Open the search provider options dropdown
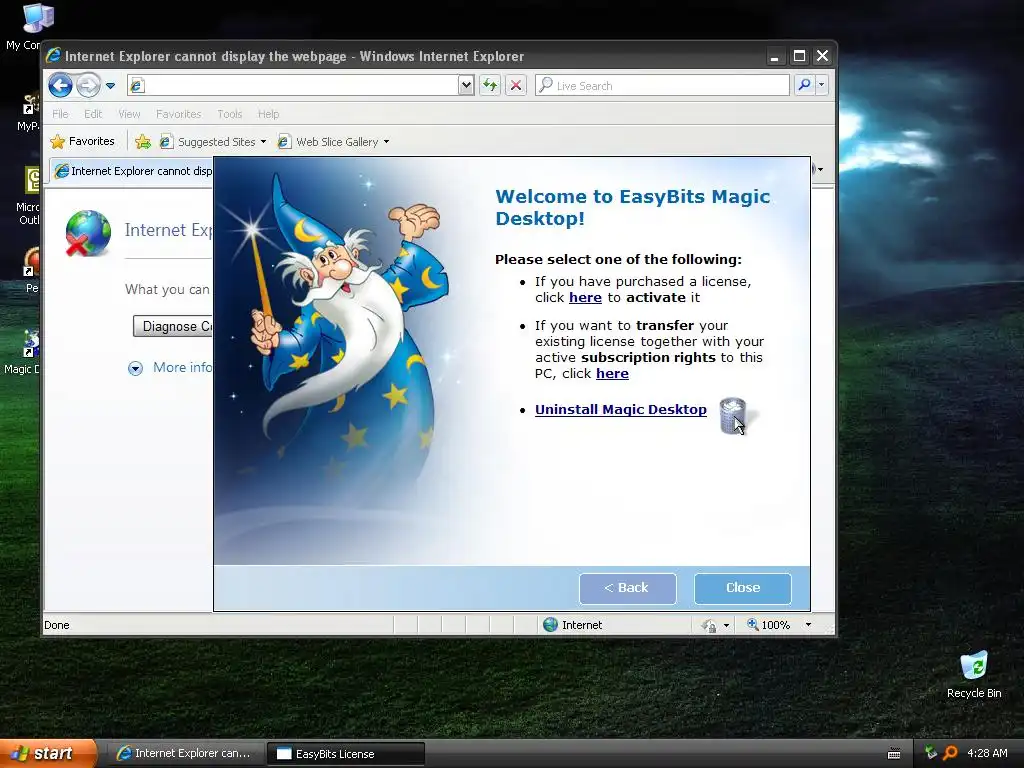The image size is (1024, 768). 822,85
